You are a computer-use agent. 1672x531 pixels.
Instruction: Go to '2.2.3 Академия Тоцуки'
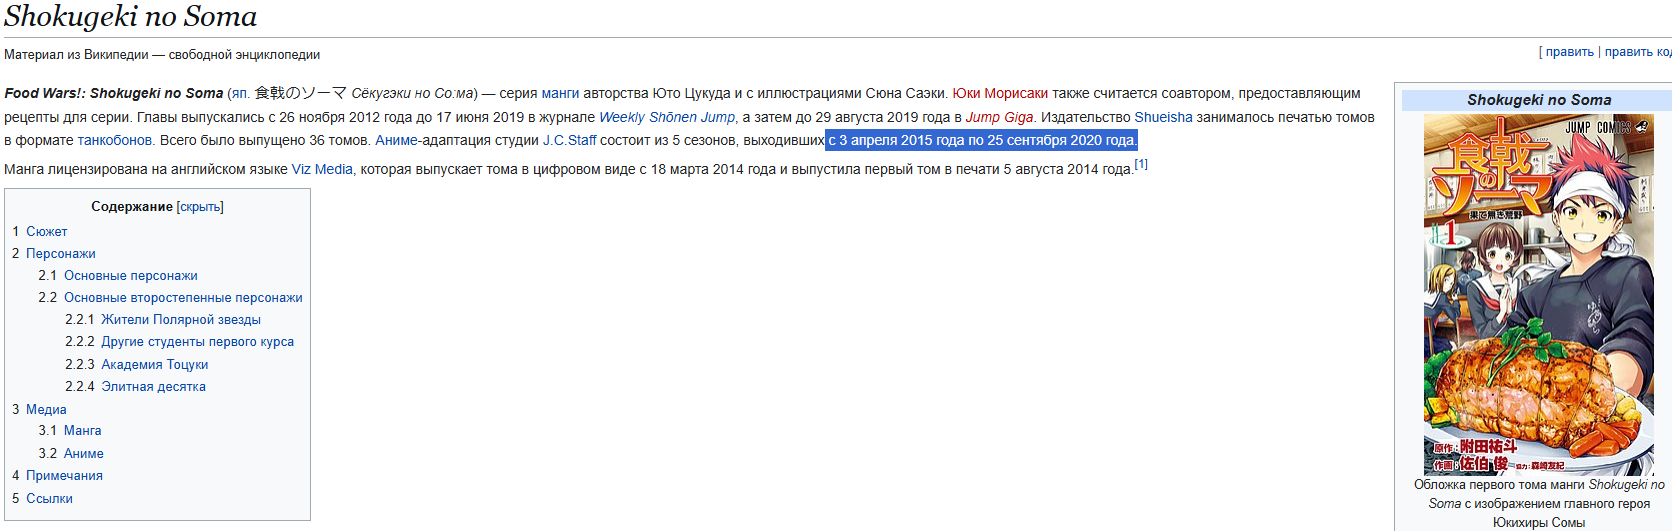(x=137, y=364)
